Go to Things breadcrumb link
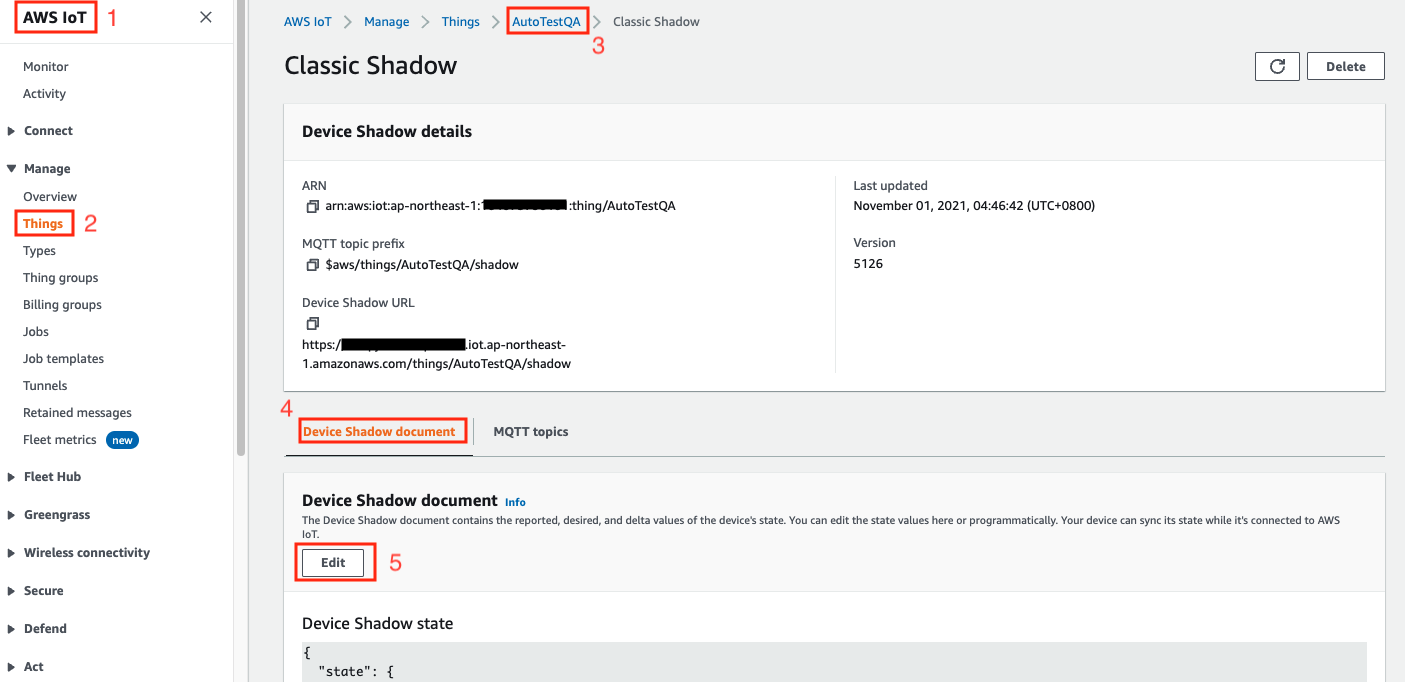Viewport: 1405px width, 682px height. (461, 22)
